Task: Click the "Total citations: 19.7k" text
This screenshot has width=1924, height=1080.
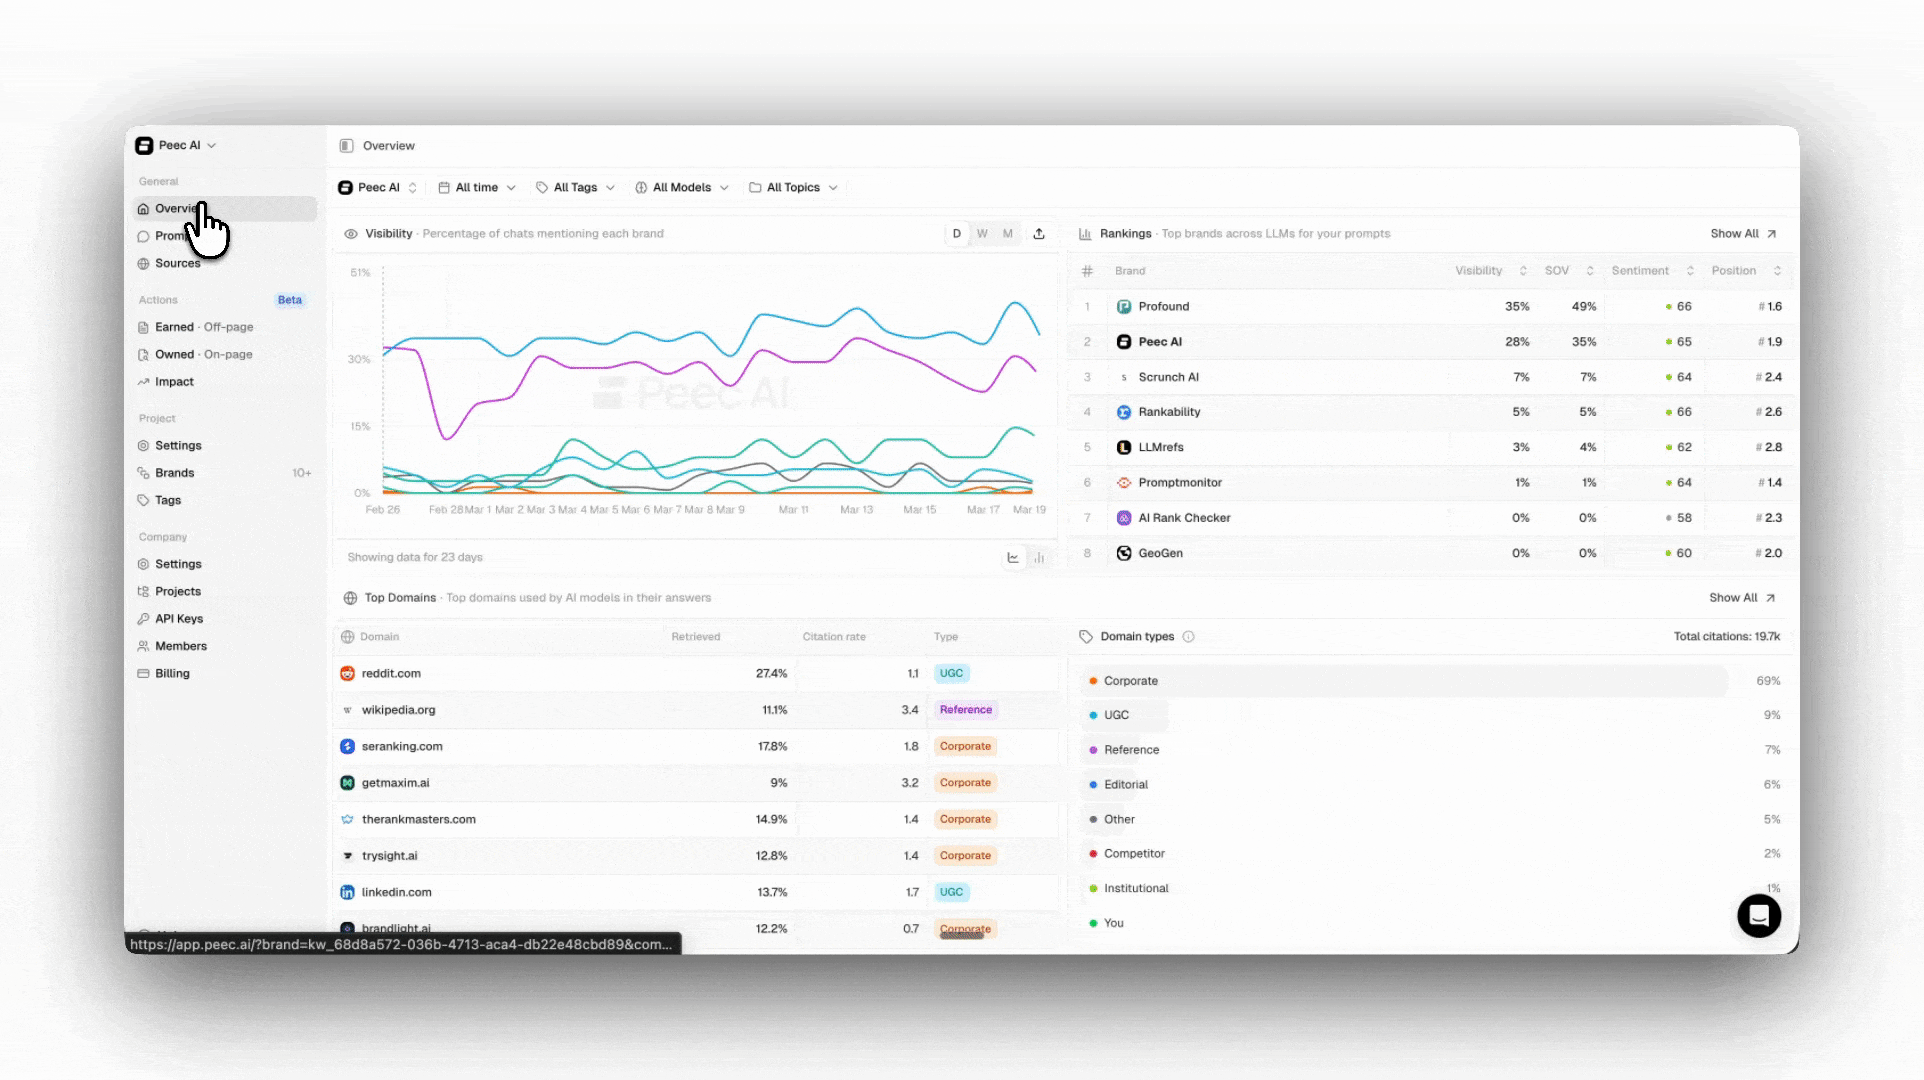Action: (x=1727, y=637)
